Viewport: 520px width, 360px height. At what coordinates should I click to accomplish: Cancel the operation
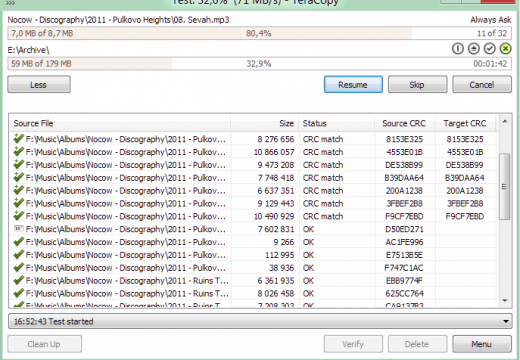pyautogui.click(x=482, y=85)
